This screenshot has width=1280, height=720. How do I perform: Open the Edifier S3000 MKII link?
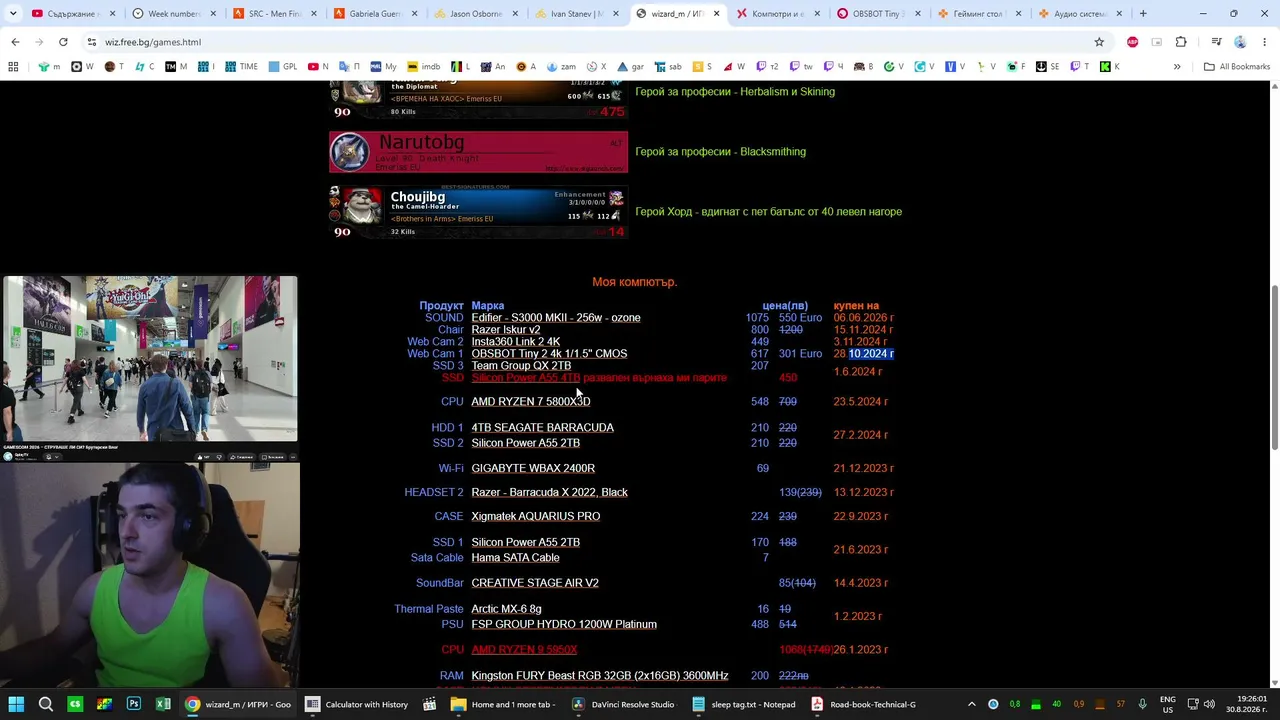pos(556,318)
